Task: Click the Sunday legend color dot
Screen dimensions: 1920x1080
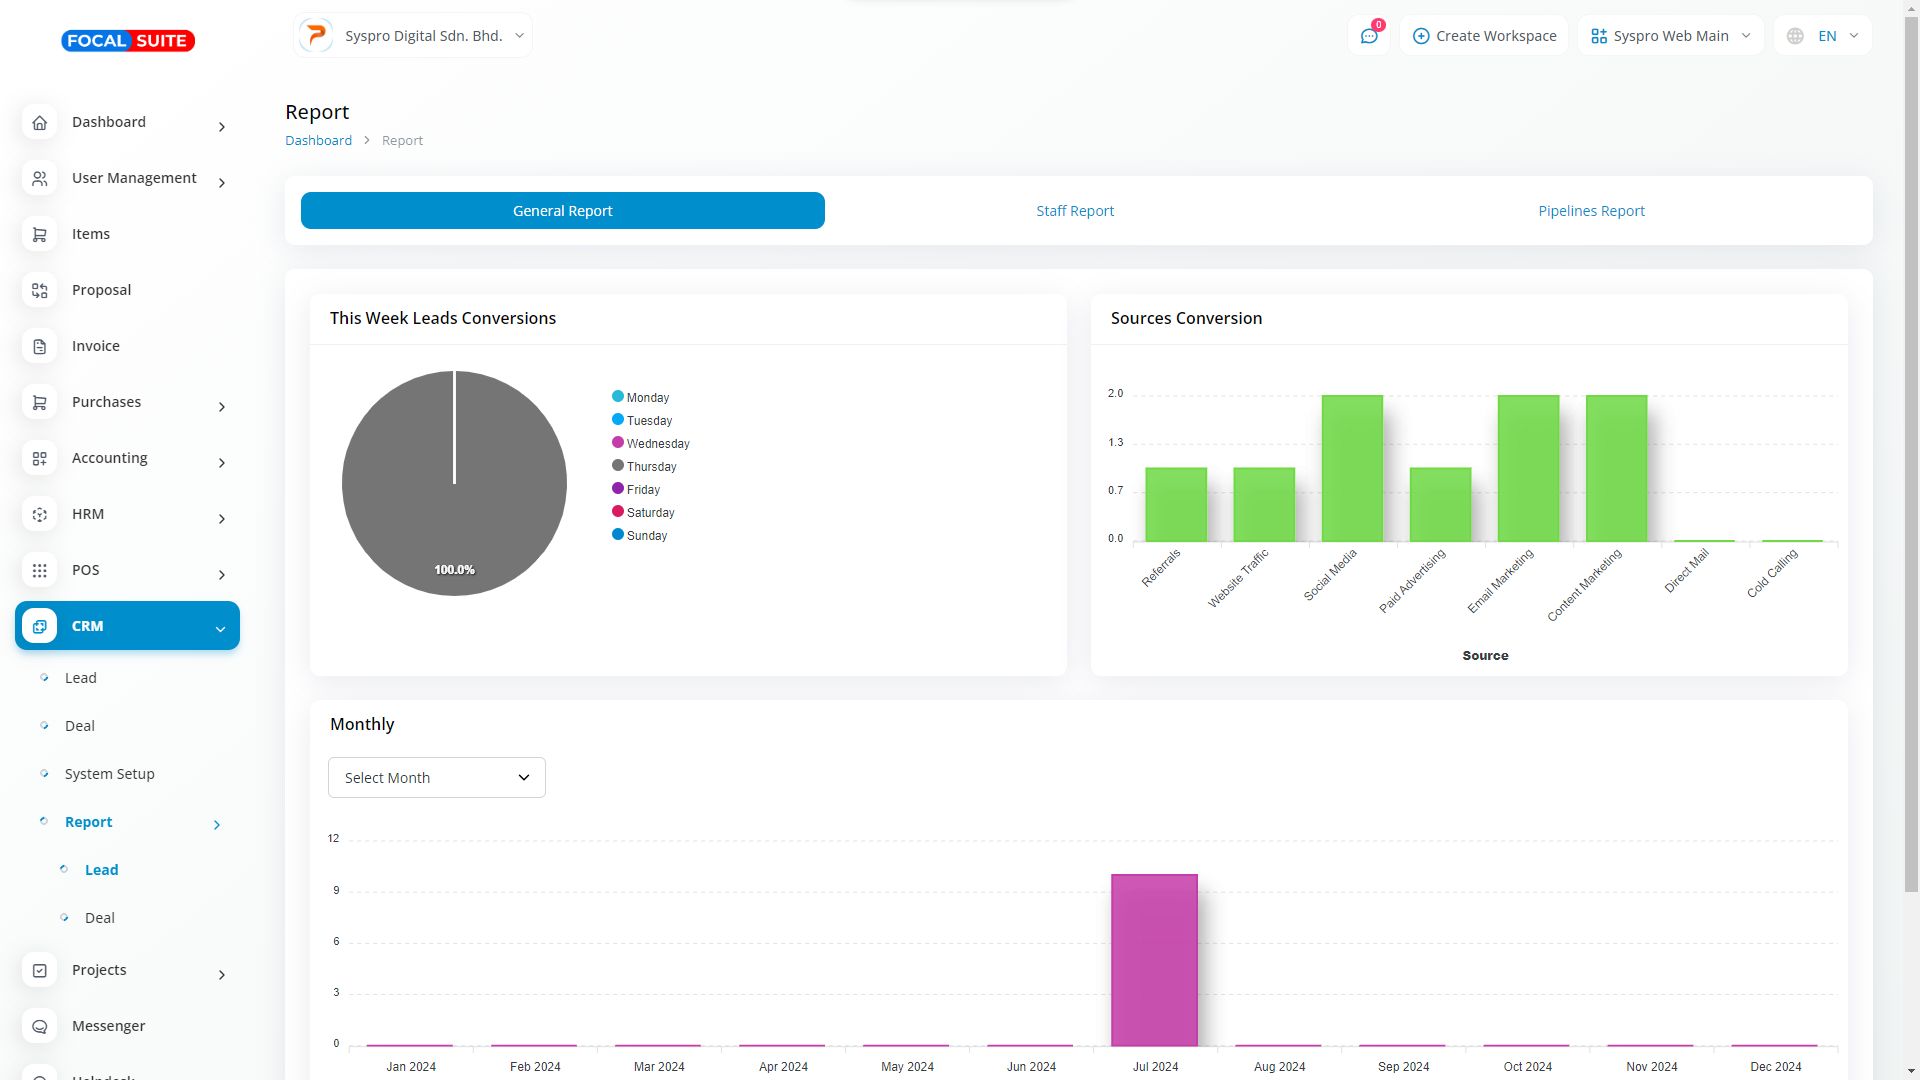Action: pos(618,535)
